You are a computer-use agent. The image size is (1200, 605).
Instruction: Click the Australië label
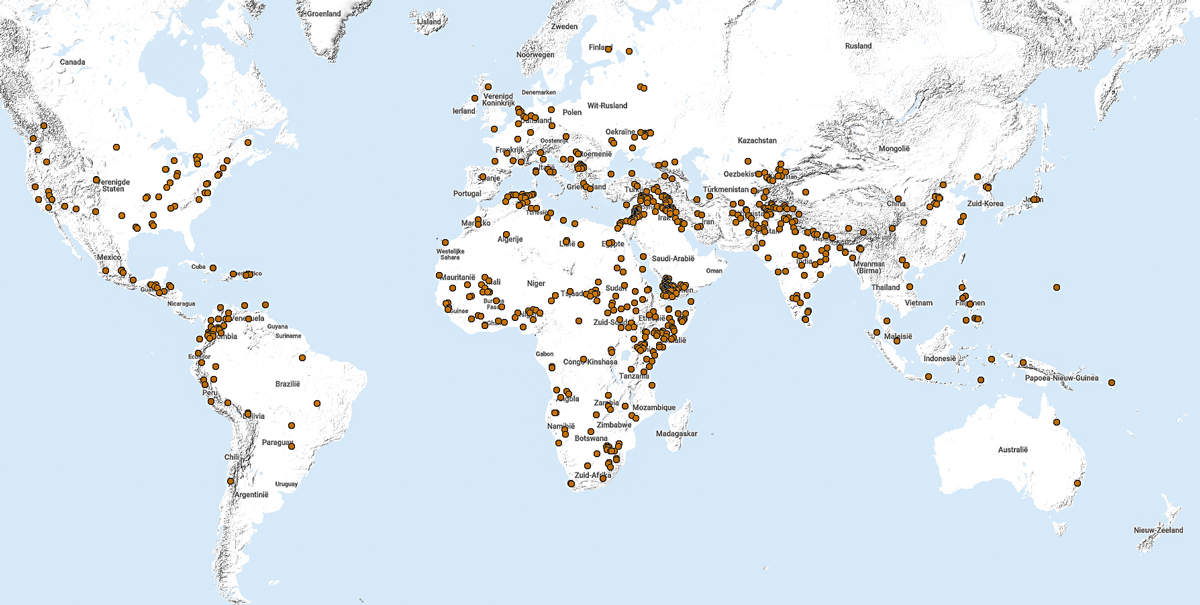[1012, 450]
